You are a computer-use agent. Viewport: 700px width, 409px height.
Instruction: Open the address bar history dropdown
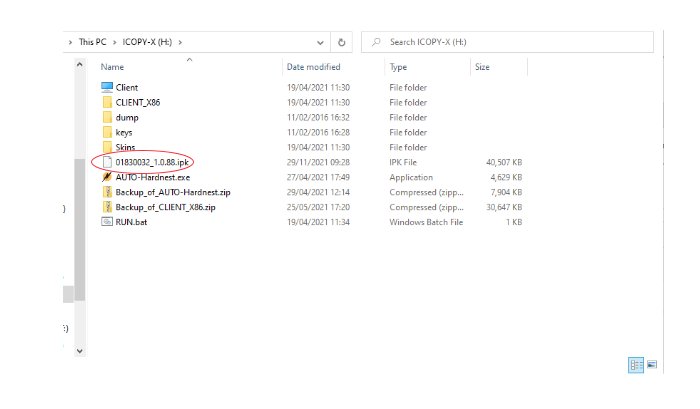pos(320,42)
